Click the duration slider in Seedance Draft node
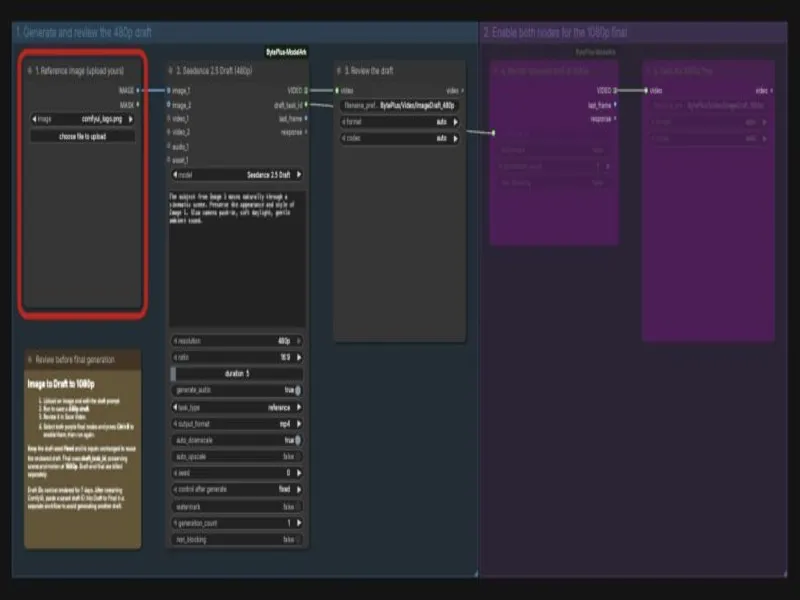The height and width of the screenshot is (600, 800). [237, 373]
